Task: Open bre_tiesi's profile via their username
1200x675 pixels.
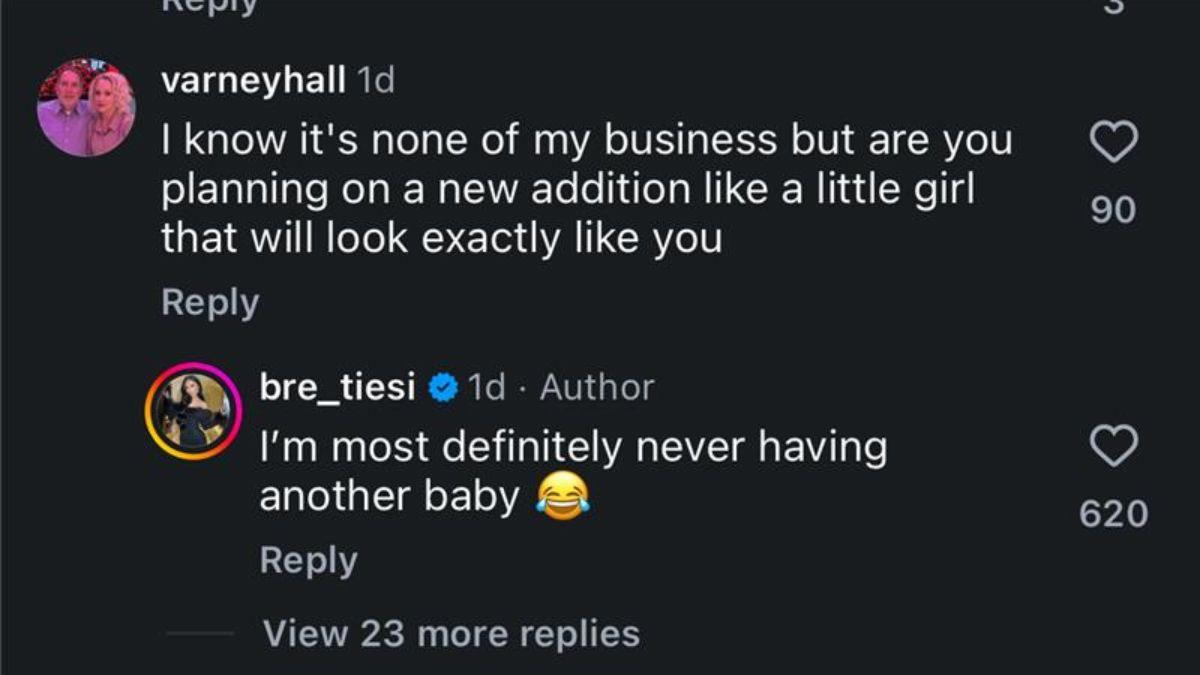Action: coord(337,387)
